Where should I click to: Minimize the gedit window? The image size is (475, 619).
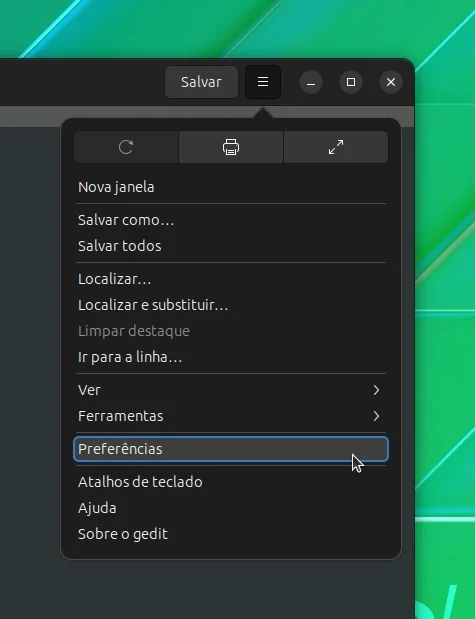[x=311, y=82]
